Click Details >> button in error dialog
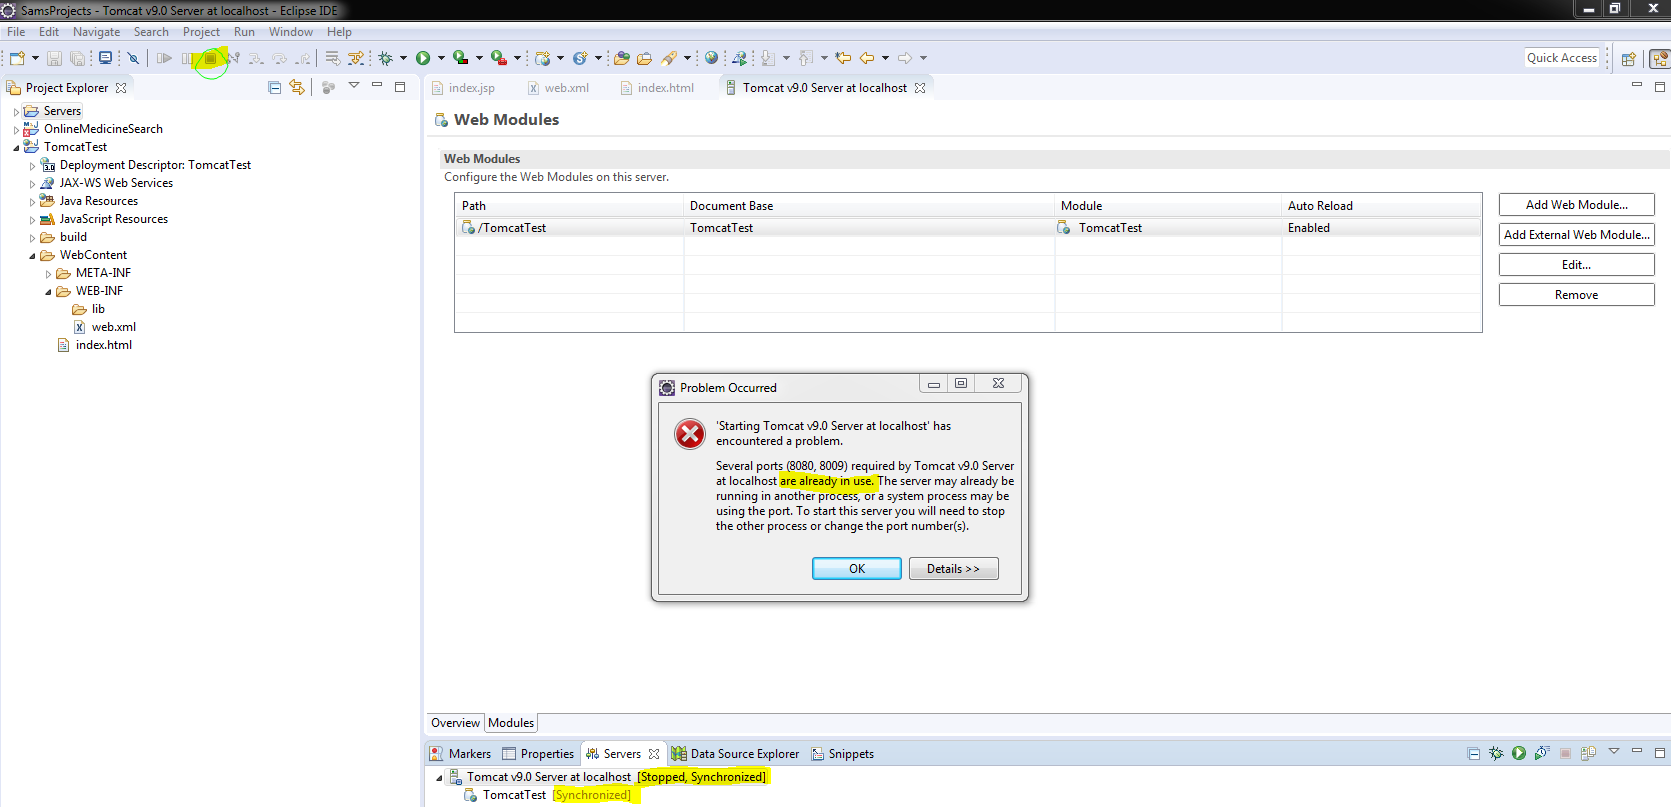This screenshot has height=807, width=1671. [x=953, y=569]
